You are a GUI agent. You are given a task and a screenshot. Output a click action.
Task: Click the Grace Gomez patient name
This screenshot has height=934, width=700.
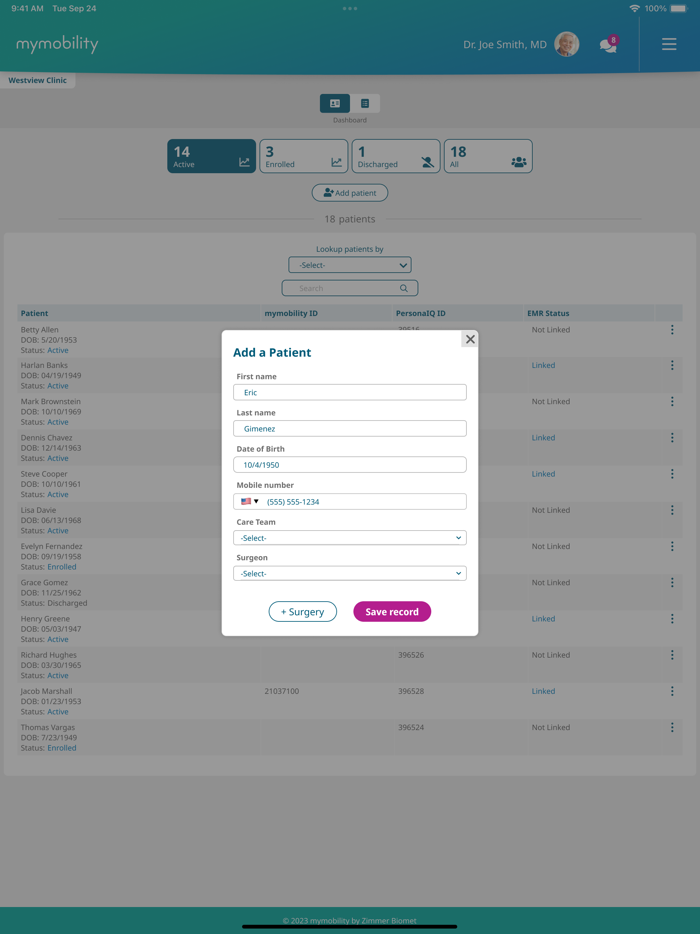click(x=44, y=583)
